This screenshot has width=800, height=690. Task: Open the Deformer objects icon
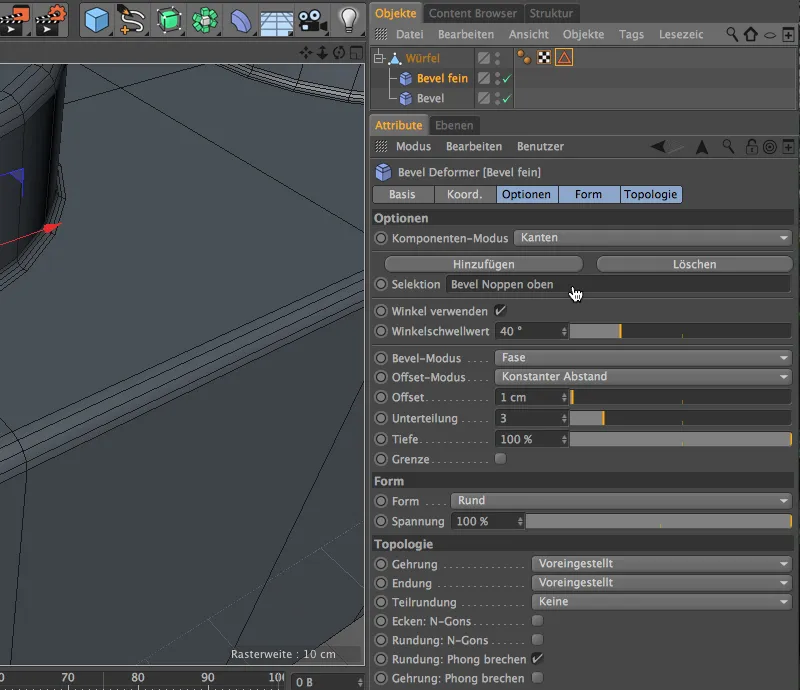tap(240, 21)
